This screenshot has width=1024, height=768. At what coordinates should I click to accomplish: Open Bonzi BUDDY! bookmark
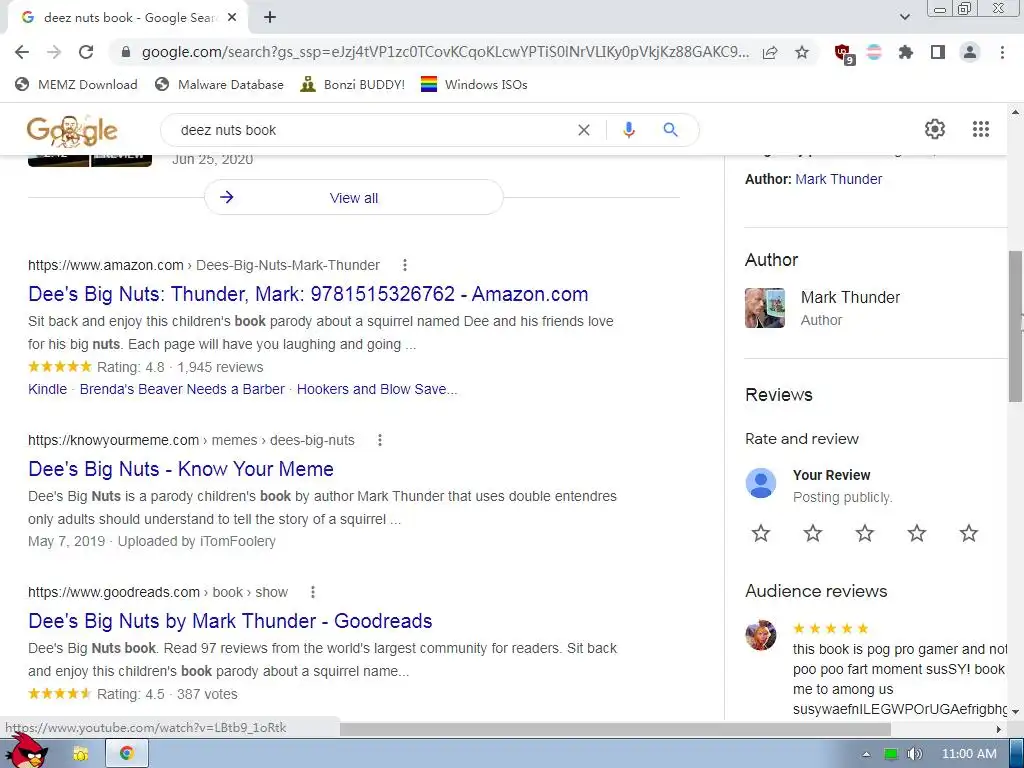(353, 84)
